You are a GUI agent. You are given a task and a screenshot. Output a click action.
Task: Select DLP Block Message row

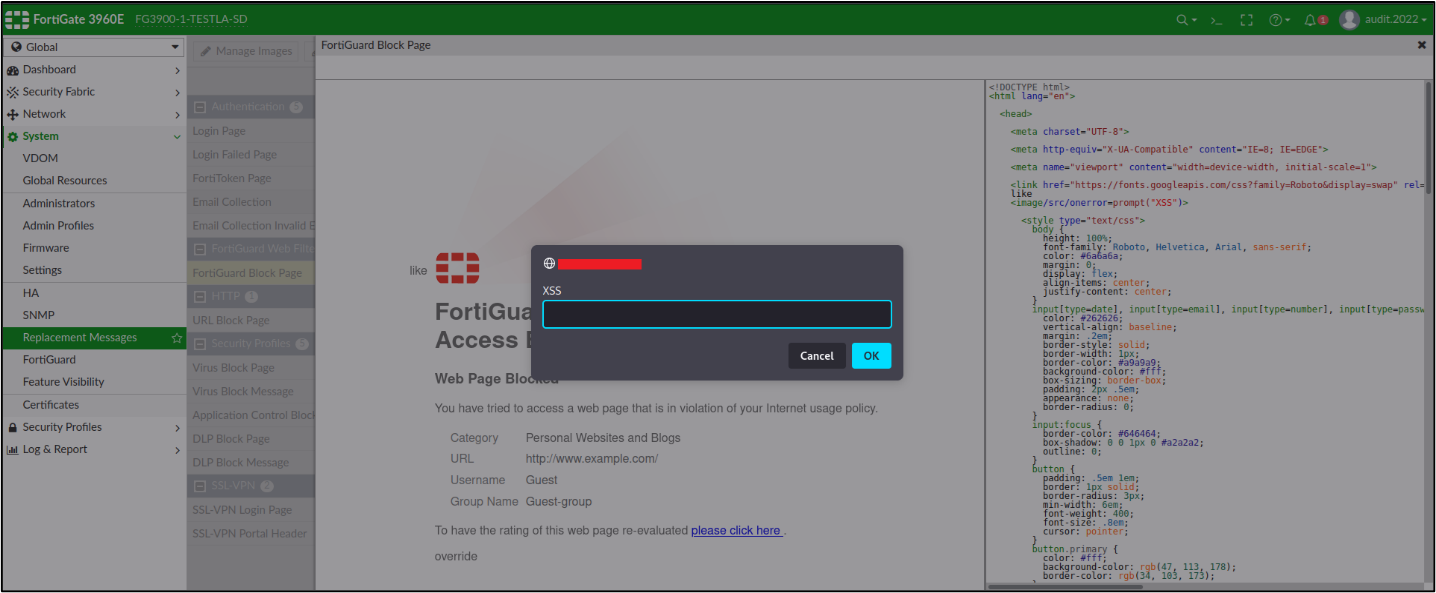point(251,463)
